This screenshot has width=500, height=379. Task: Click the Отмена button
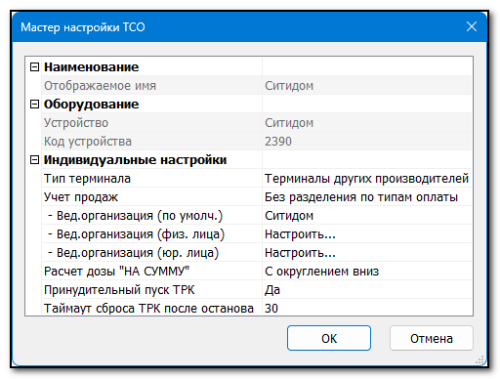point(431,338)
